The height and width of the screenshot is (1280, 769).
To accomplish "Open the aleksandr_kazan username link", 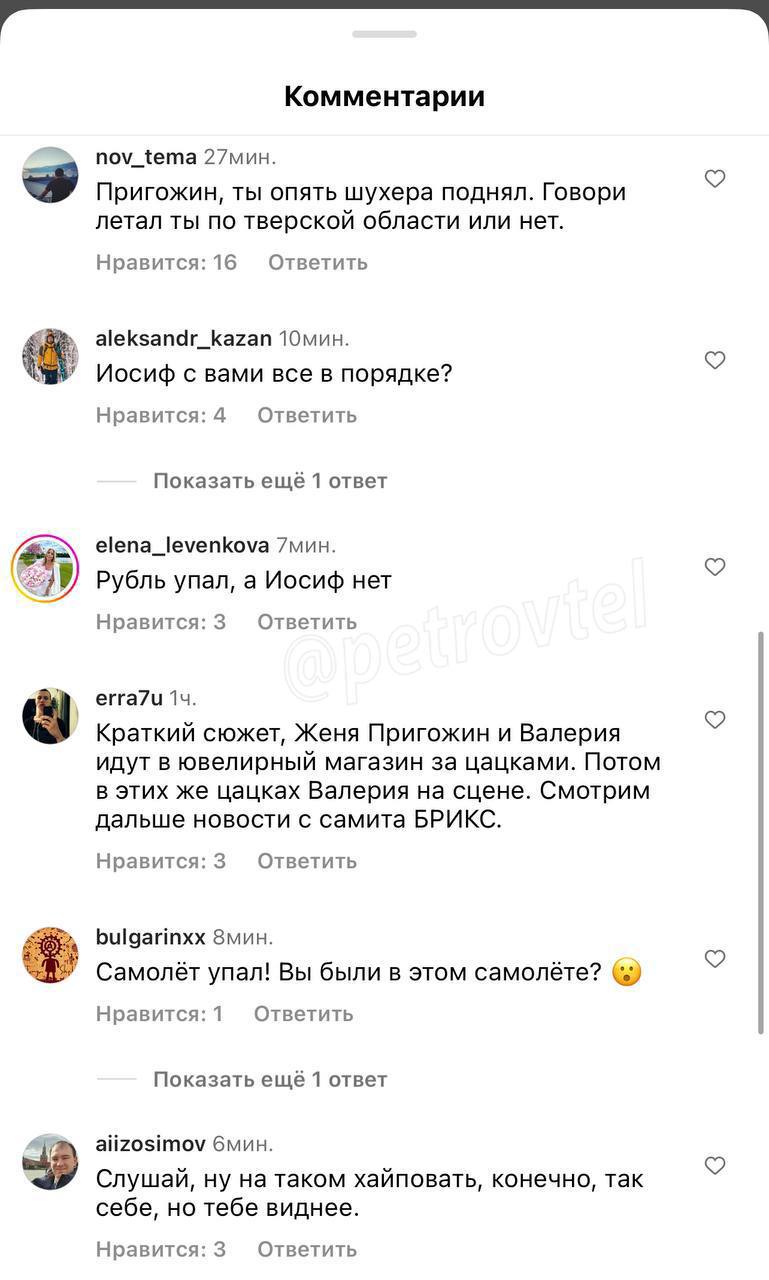I will (184, 339).
